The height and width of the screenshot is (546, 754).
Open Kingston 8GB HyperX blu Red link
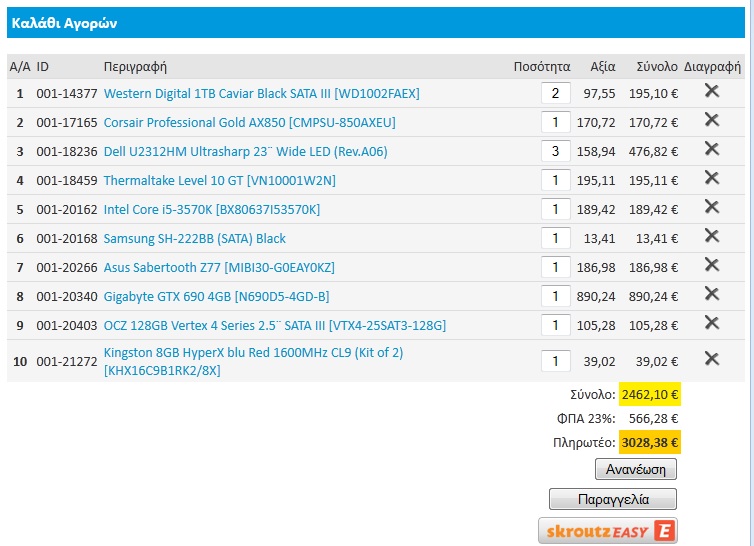(x=253, y=361)
